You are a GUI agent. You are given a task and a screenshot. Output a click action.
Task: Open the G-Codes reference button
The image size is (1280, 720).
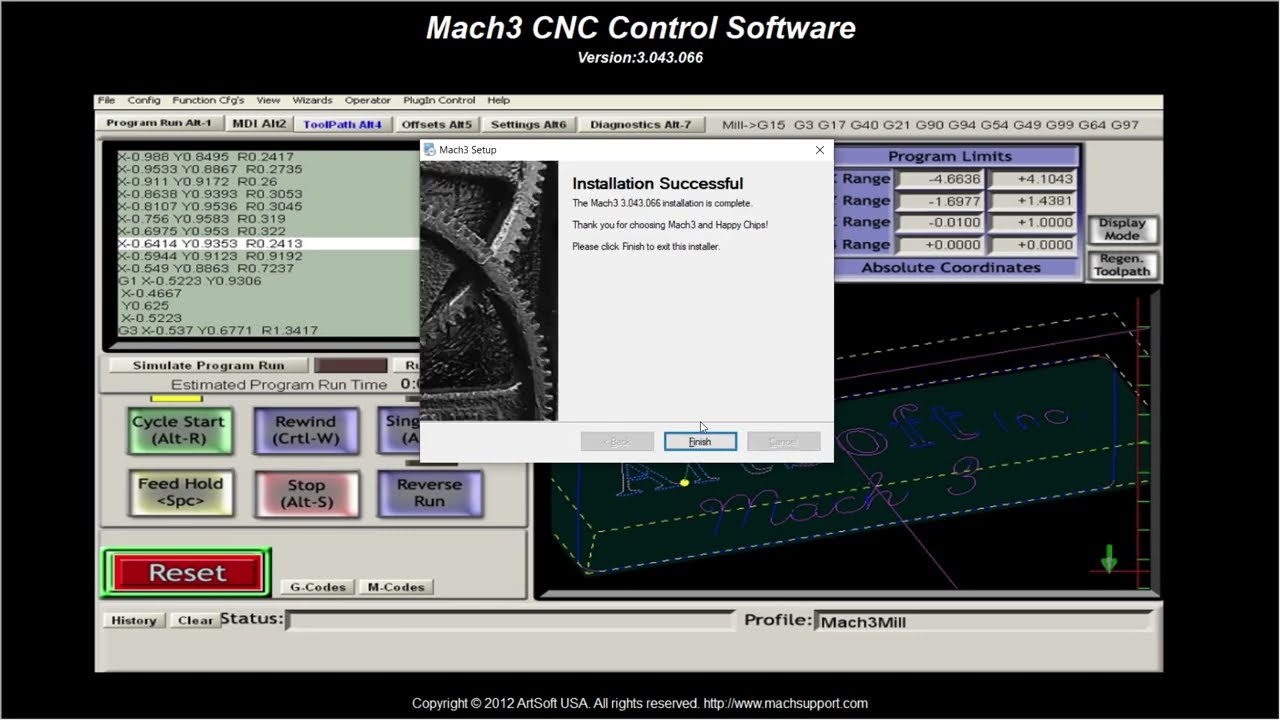coord(318,587)
